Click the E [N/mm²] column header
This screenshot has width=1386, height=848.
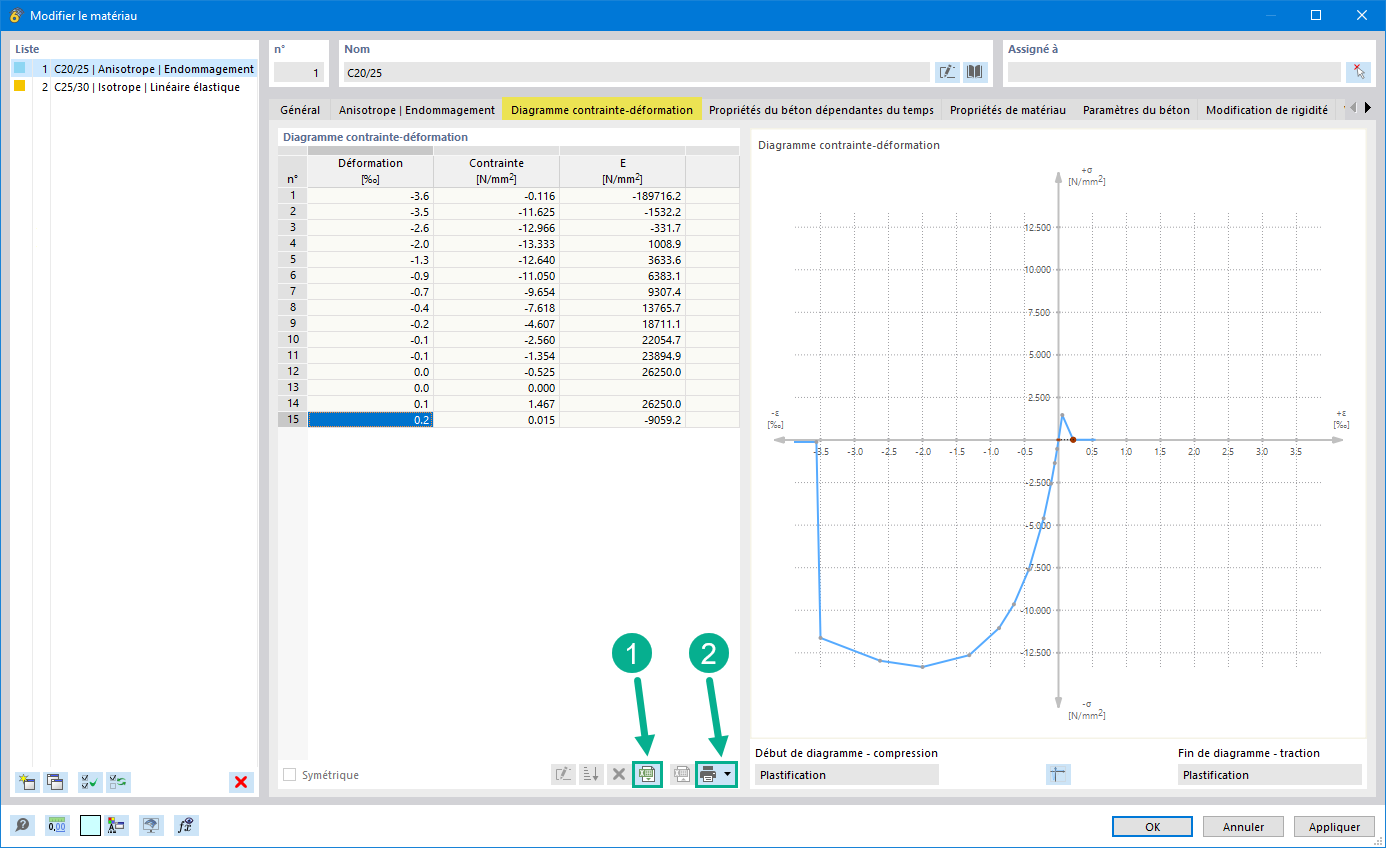[622, 170]
